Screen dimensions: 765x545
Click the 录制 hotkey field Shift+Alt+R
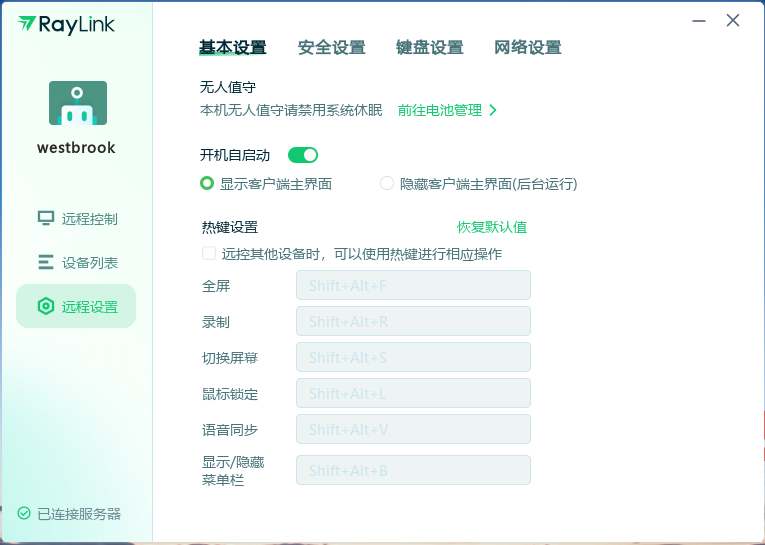pyautogui.click(x=413, y=321)
